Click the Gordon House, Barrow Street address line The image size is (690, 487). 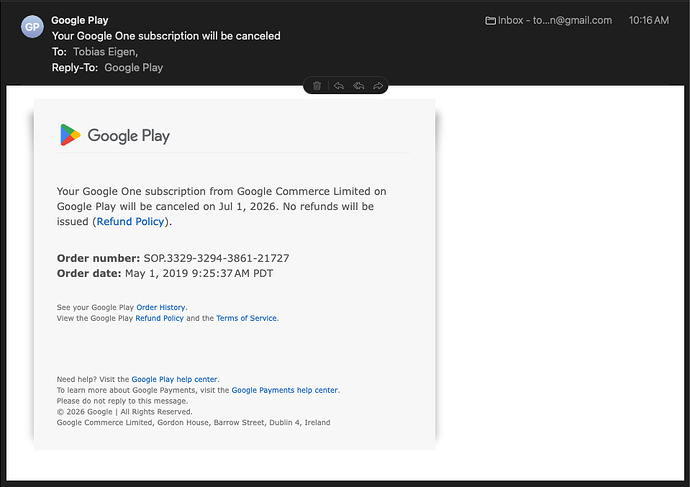(x=193, y=422)
